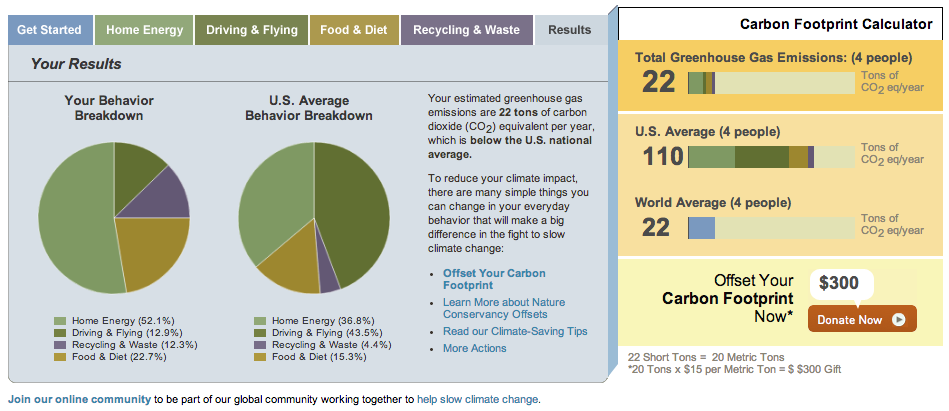This screenshot has height=411, width=949.
Task: Read our Climate-Saving Tips link
Action: [x=515, y=331]
